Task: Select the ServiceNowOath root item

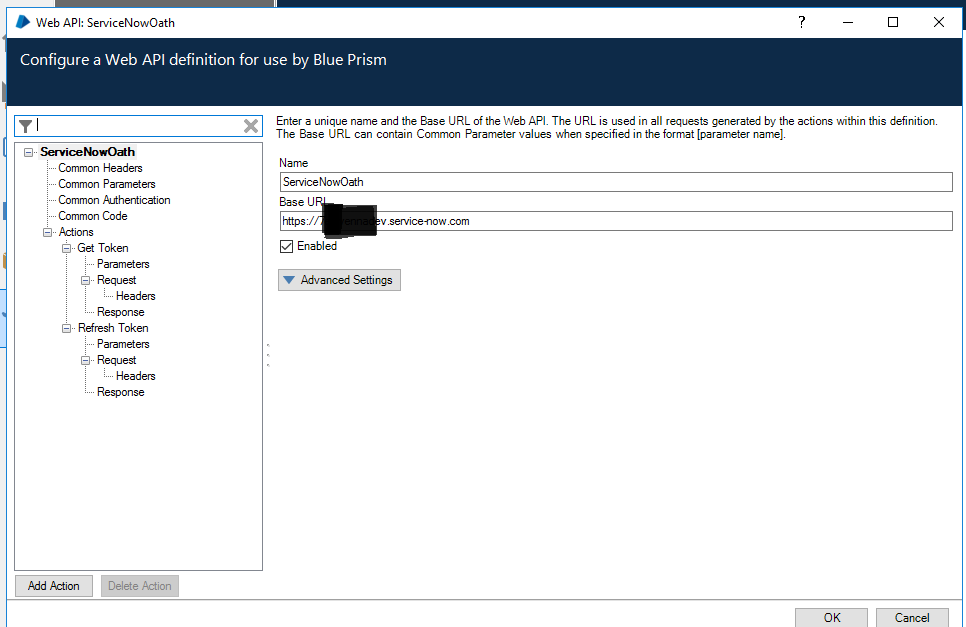Action: [87, 152]
